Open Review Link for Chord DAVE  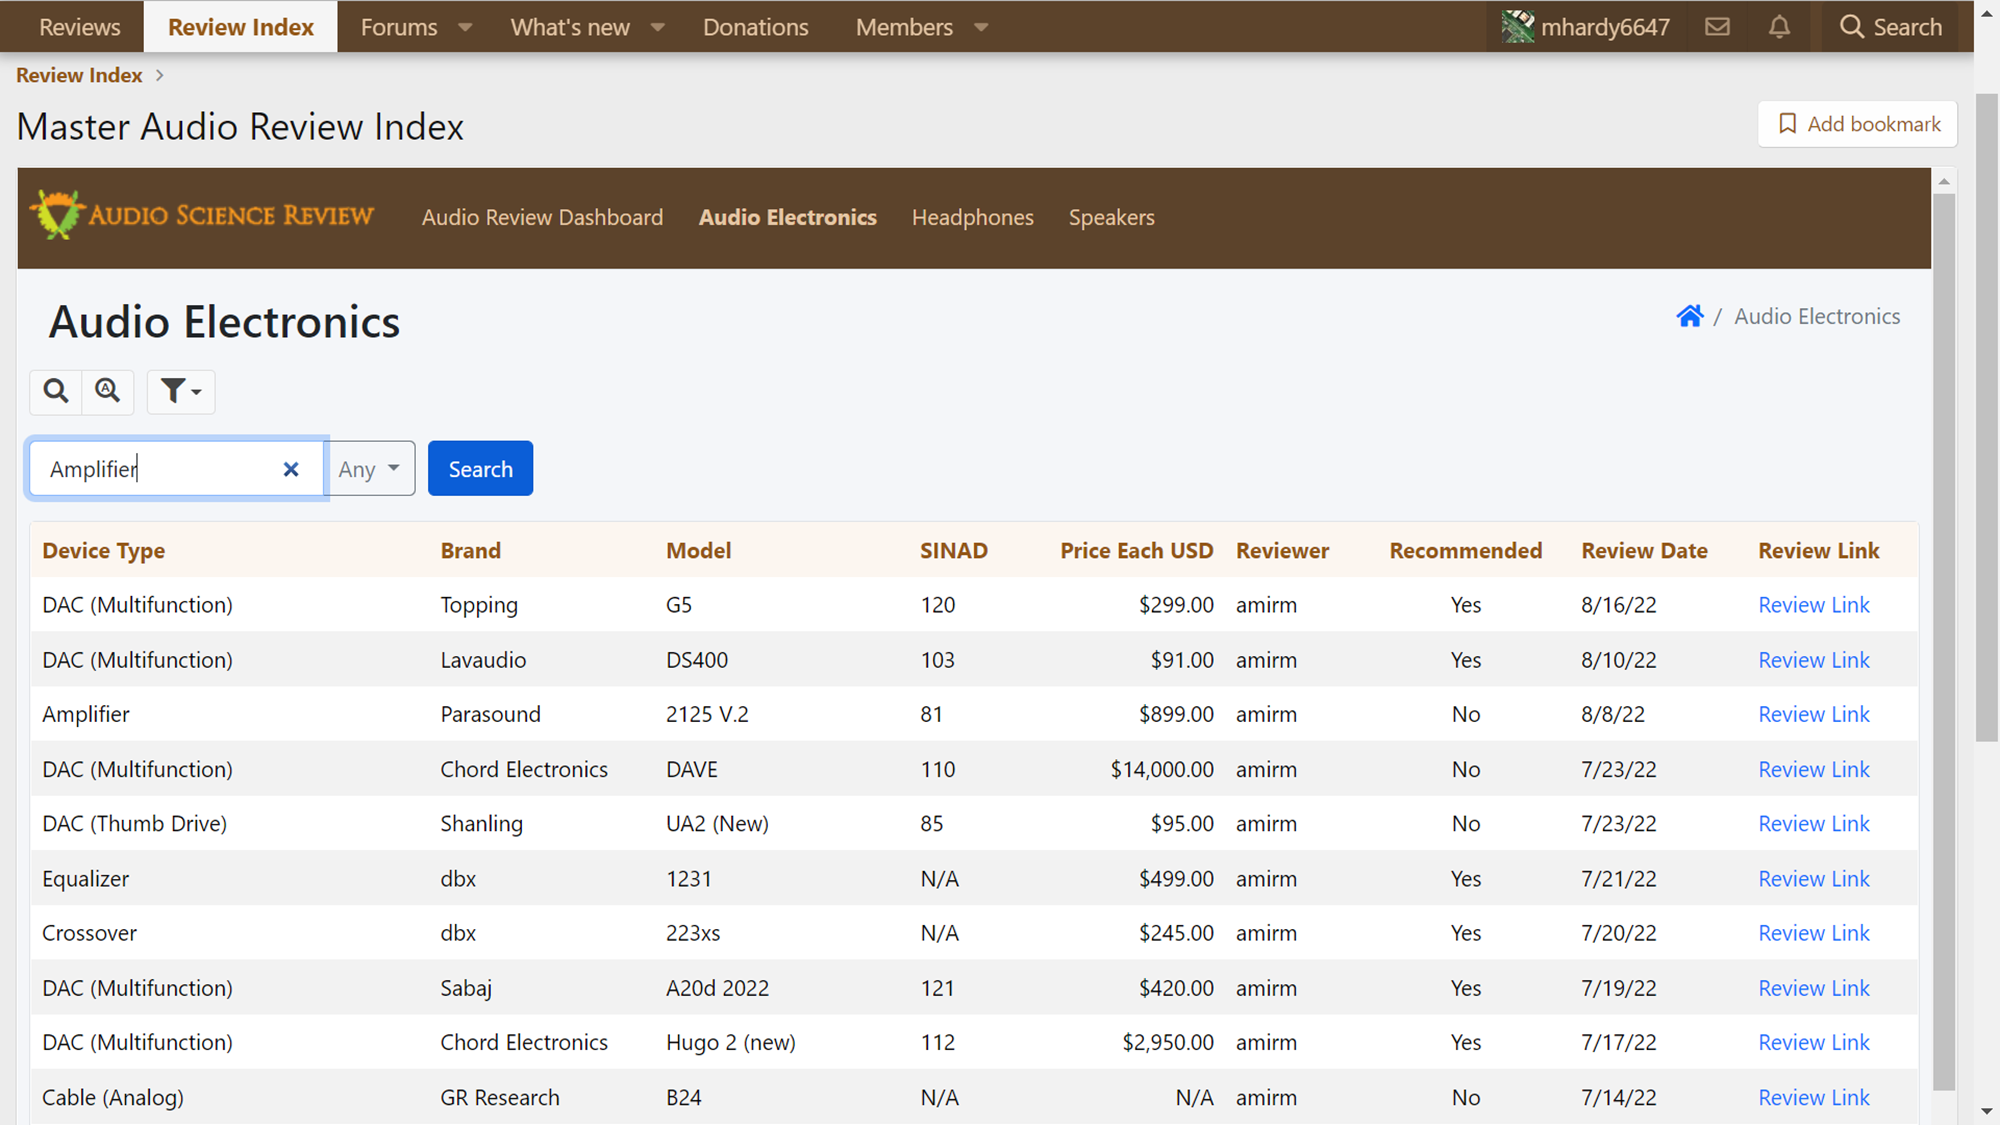[1813, 769]
